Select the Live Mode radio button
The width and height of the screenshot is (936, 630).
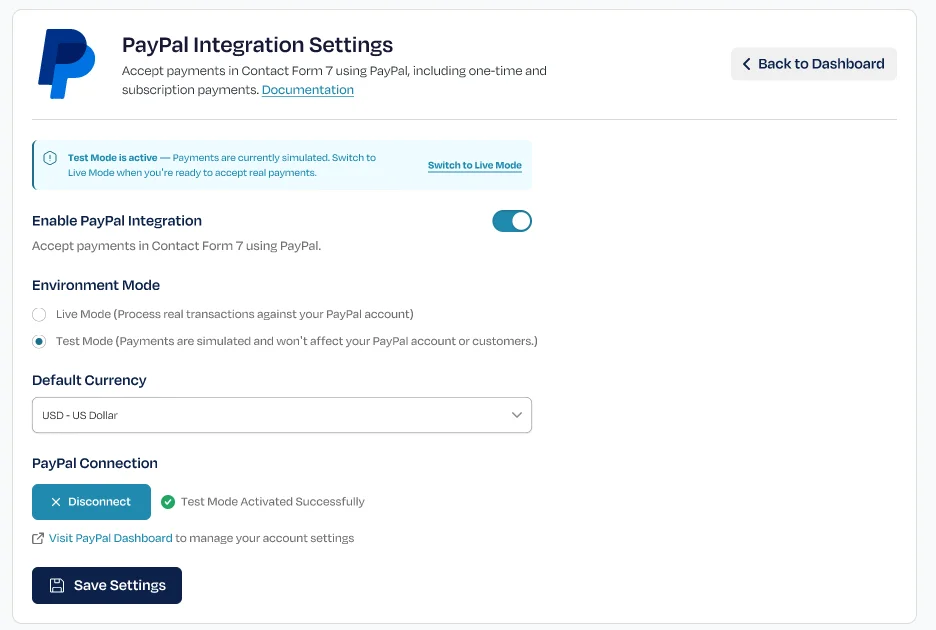click(39, 315)
